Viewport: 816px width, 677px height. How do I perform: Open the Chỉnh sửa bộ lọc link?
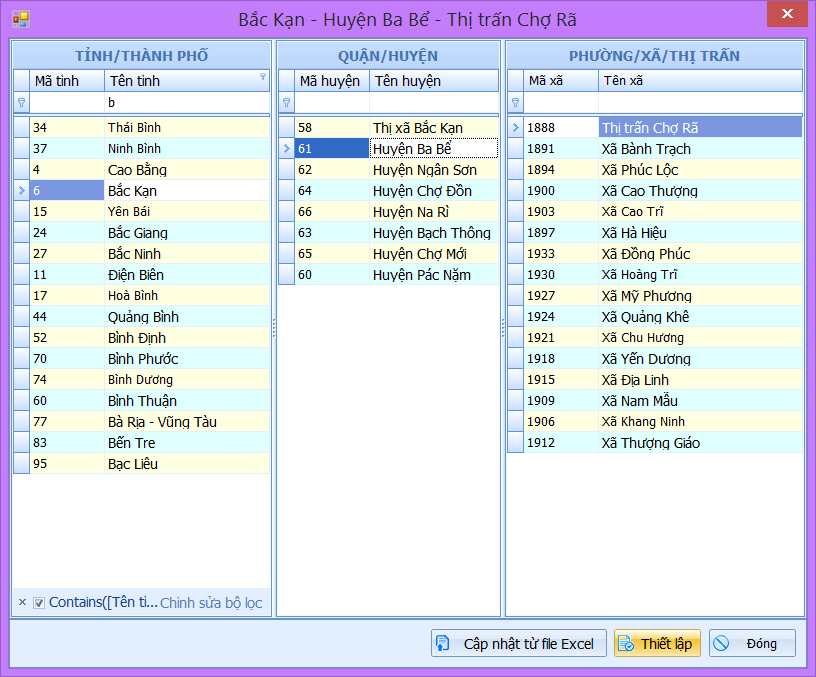211,602
